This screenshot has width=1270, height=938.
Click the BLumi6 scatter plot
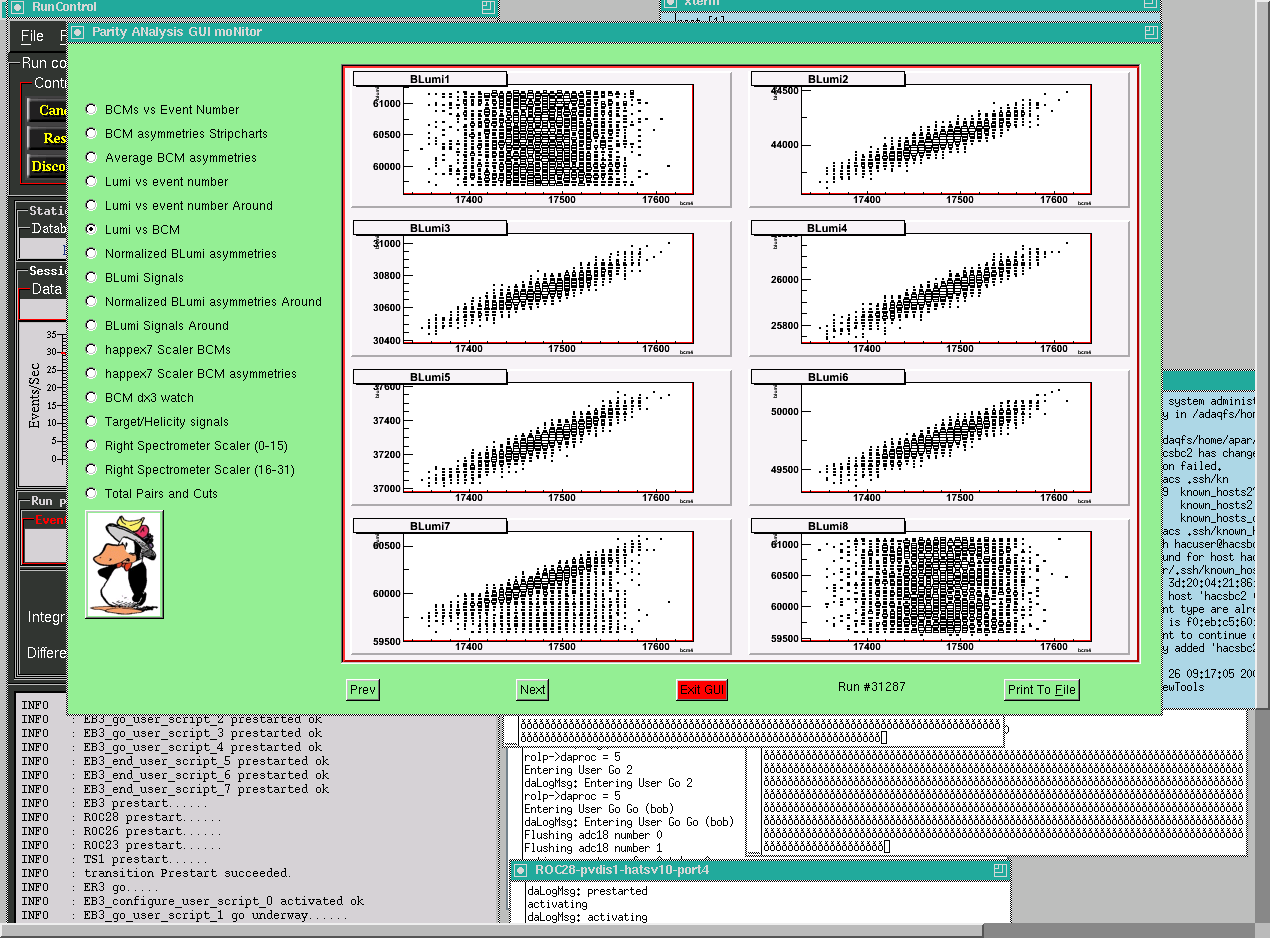tap(939, 437)
